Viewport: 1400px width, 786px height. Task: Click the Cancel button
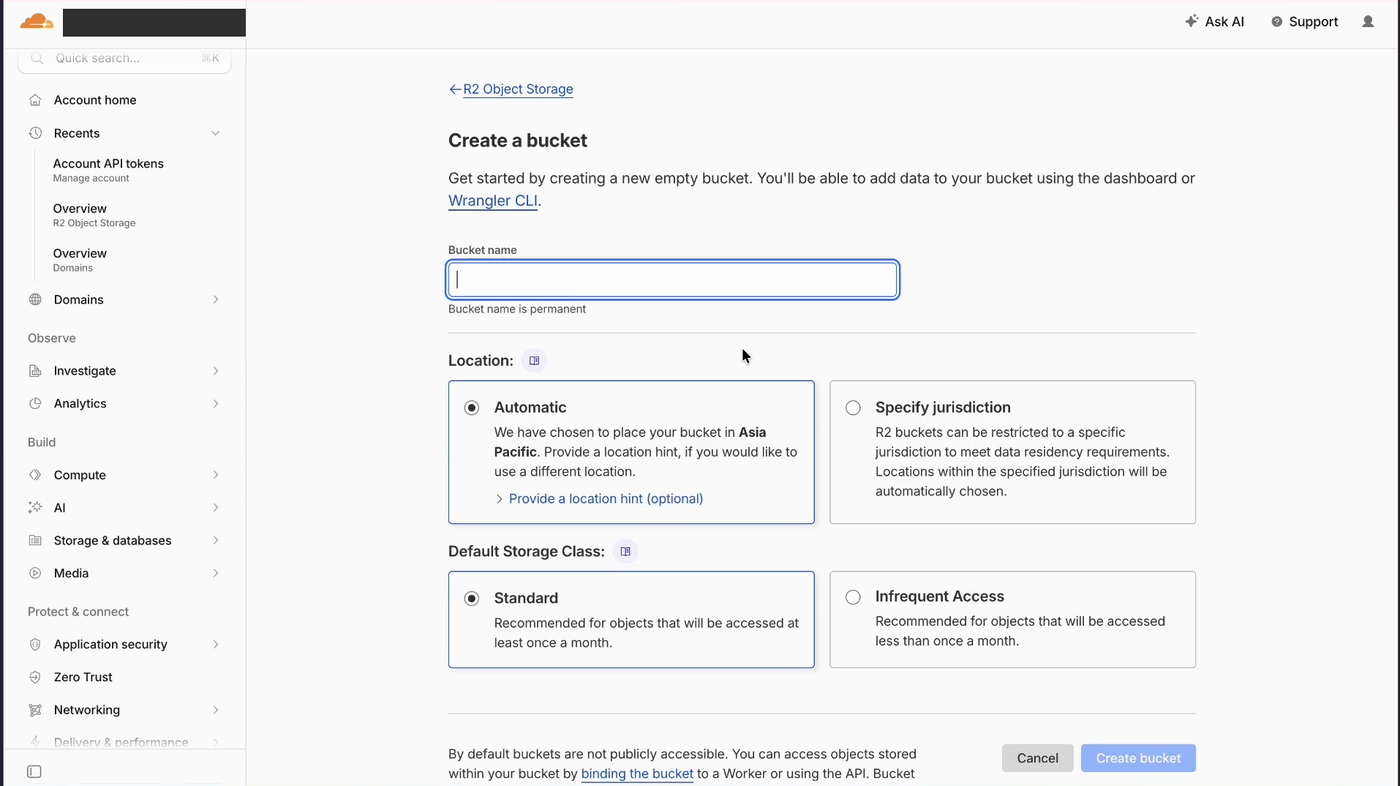(1037, 758)
